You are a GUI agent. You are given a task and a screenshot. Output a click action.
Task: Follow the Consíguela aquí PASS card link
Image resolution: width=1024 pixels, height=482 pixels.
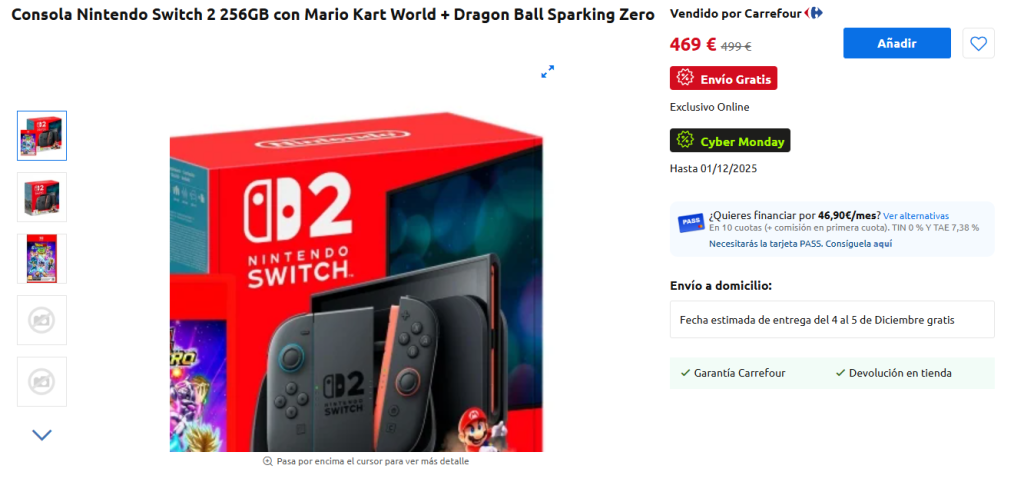(858, 244)
